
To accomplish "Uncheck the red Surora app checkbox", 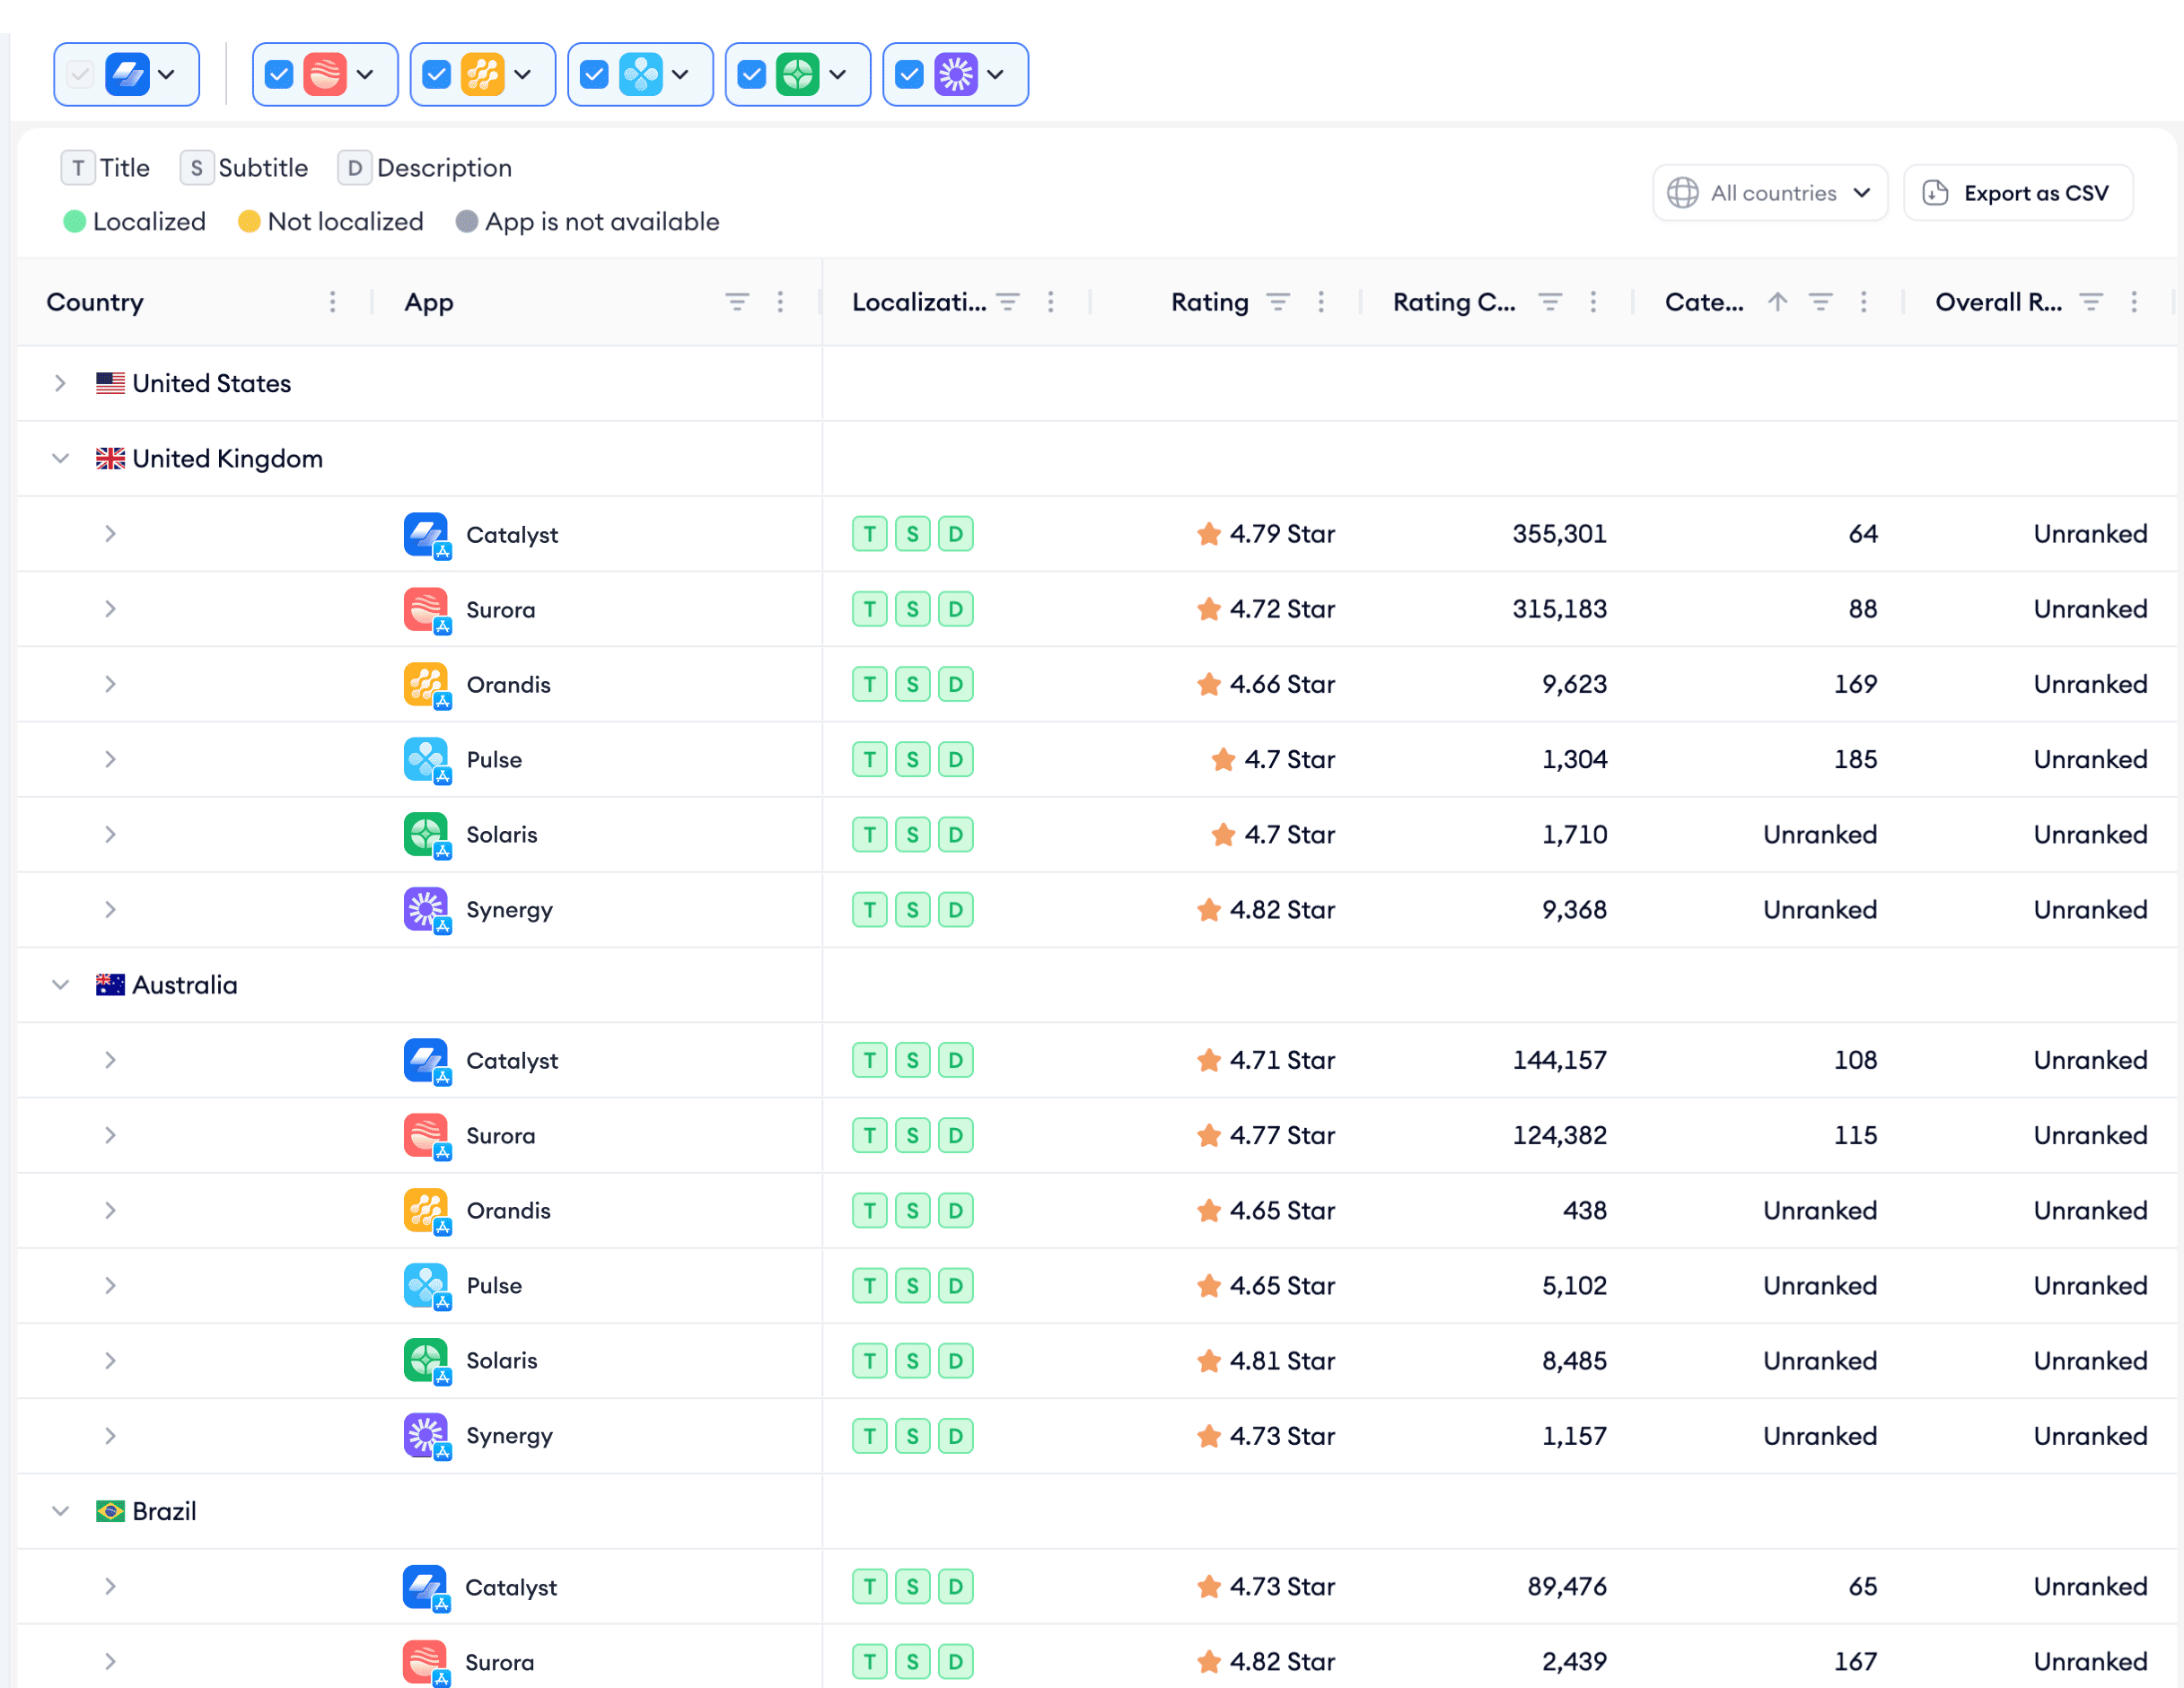I will click(280, 74).
